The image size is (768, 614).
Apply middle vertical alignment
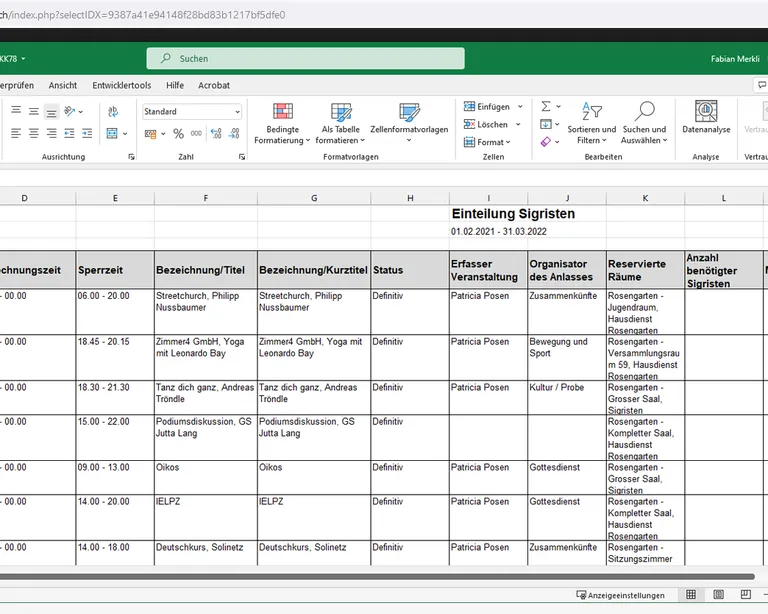point(34,111)
